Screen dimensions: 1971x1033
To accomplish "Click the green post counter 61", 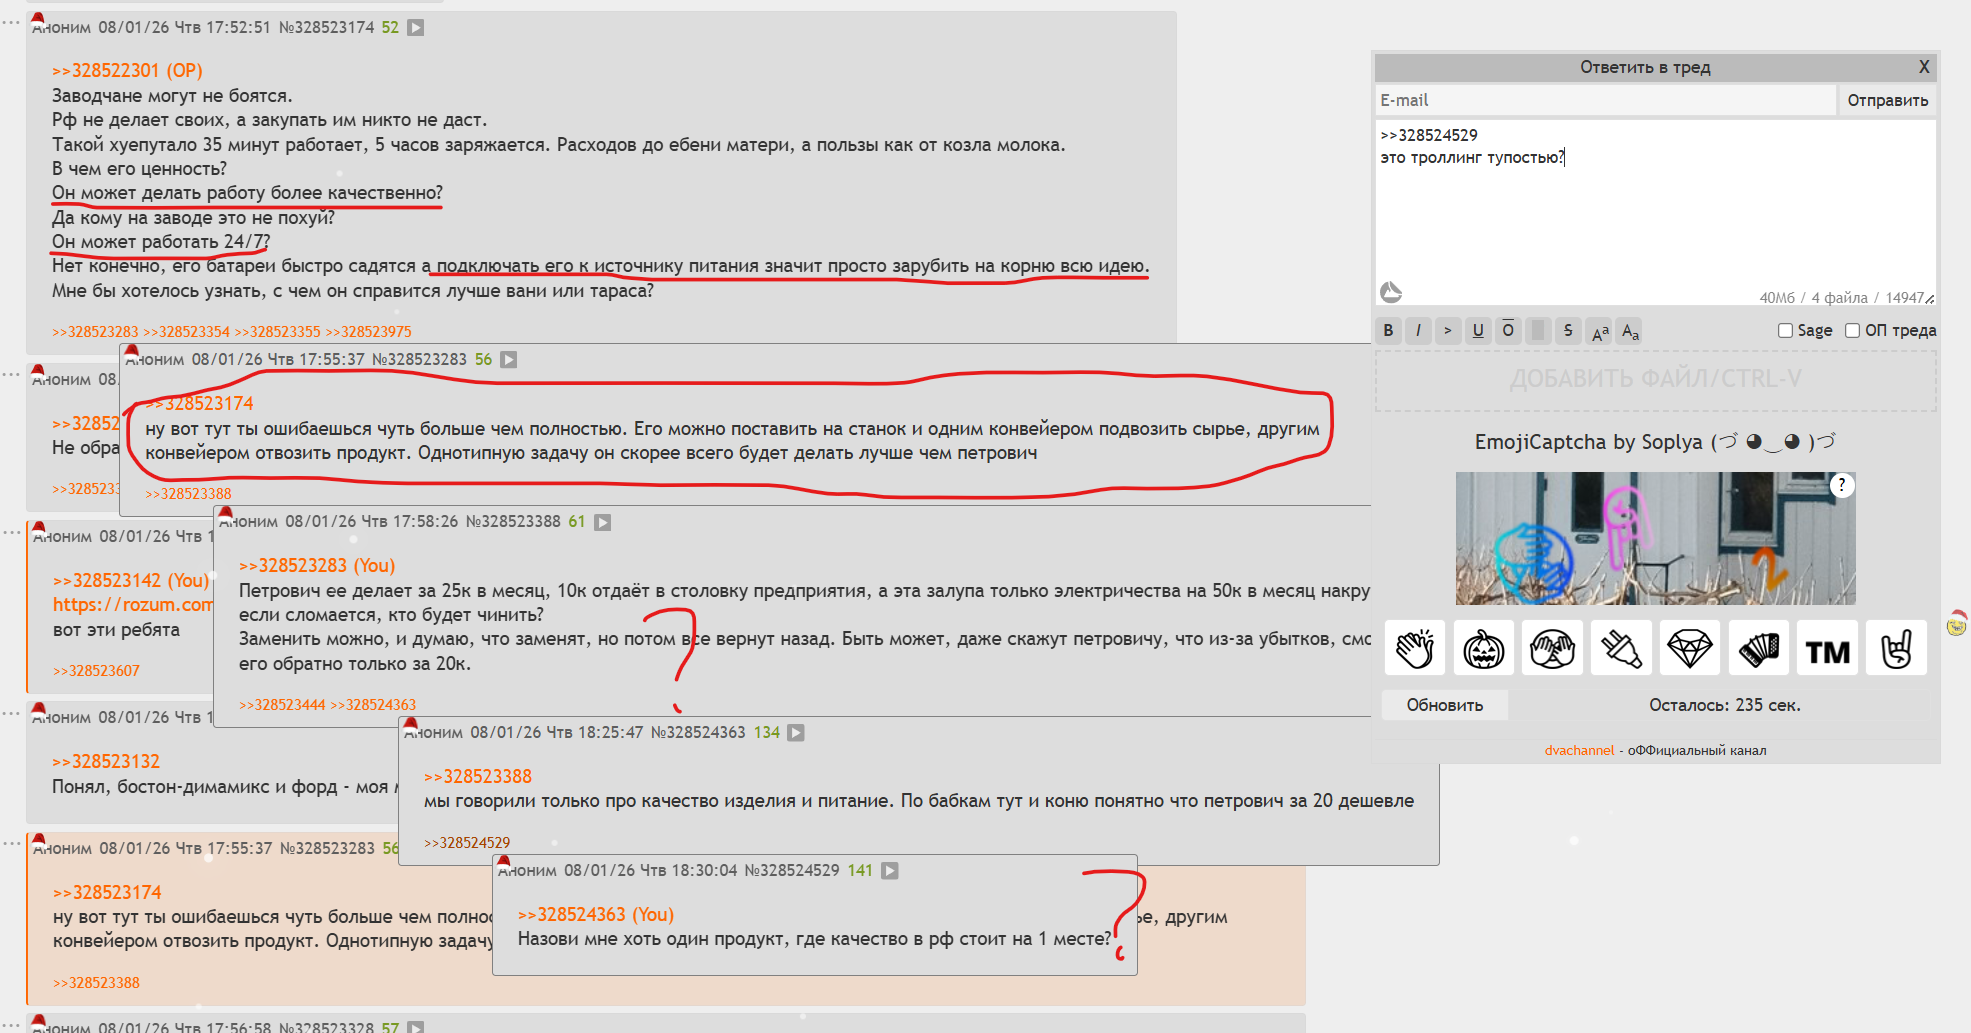I will (x=577, y=522).
